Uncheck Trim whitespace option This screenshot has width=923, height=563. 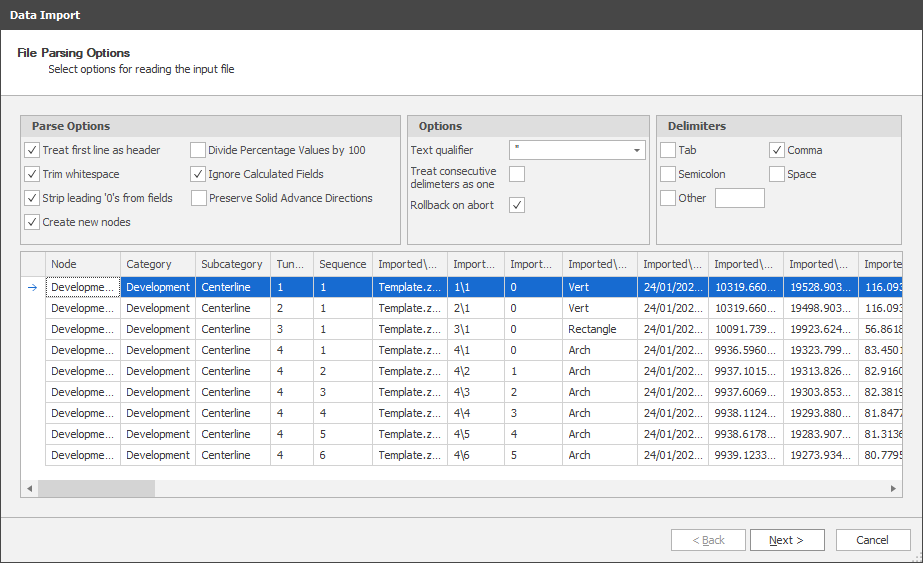coord(32,174)
